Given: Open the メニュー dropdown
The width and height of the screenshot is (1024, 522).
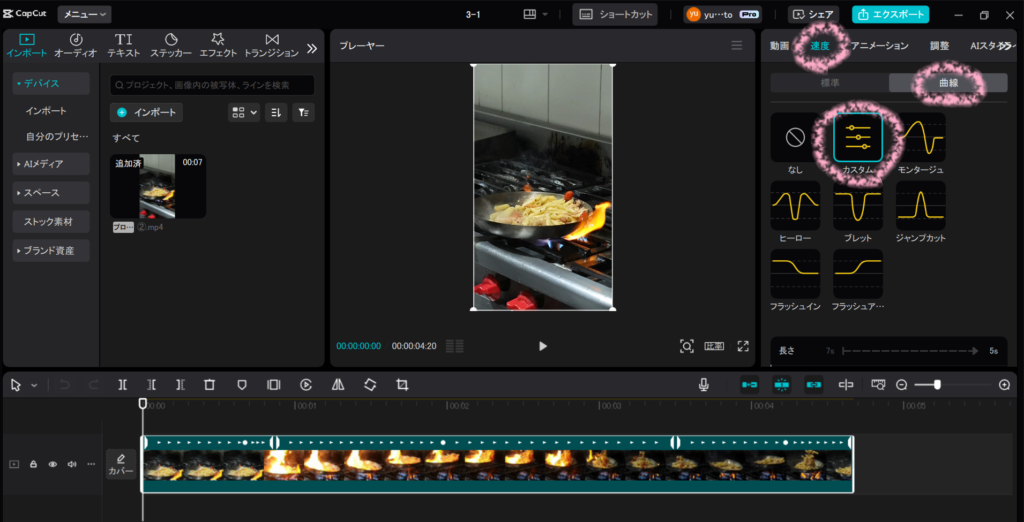Looking at the screenshot, I should [84, 14].
